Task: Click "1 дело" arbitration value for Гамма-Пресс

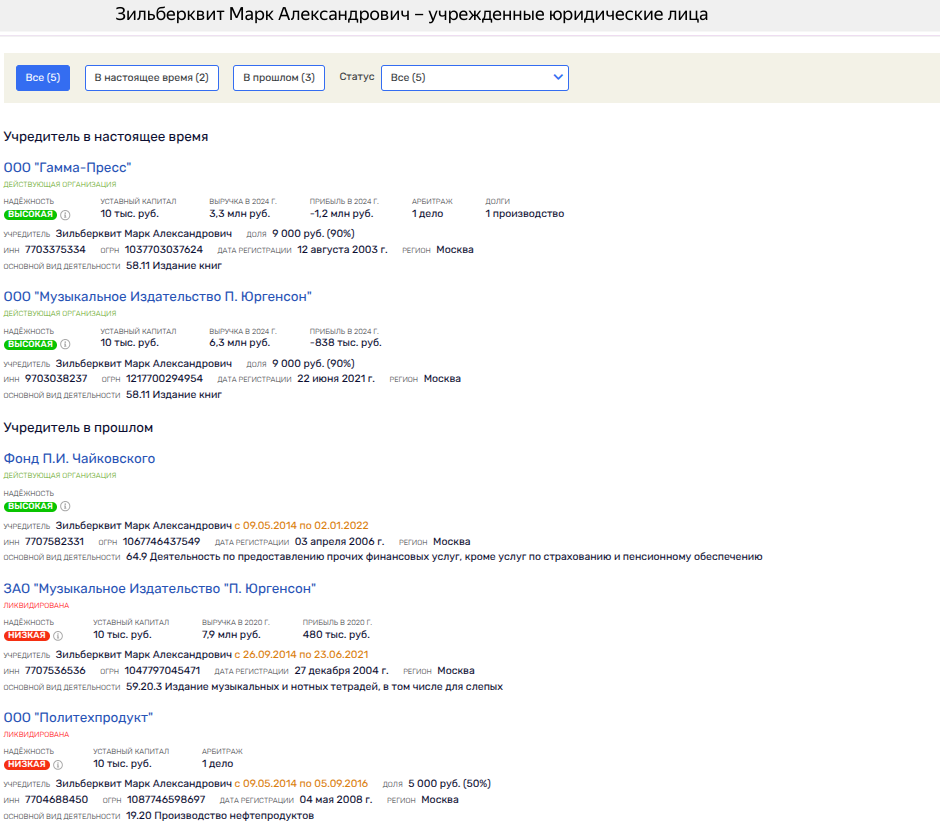Action: [x=428, y=214]
